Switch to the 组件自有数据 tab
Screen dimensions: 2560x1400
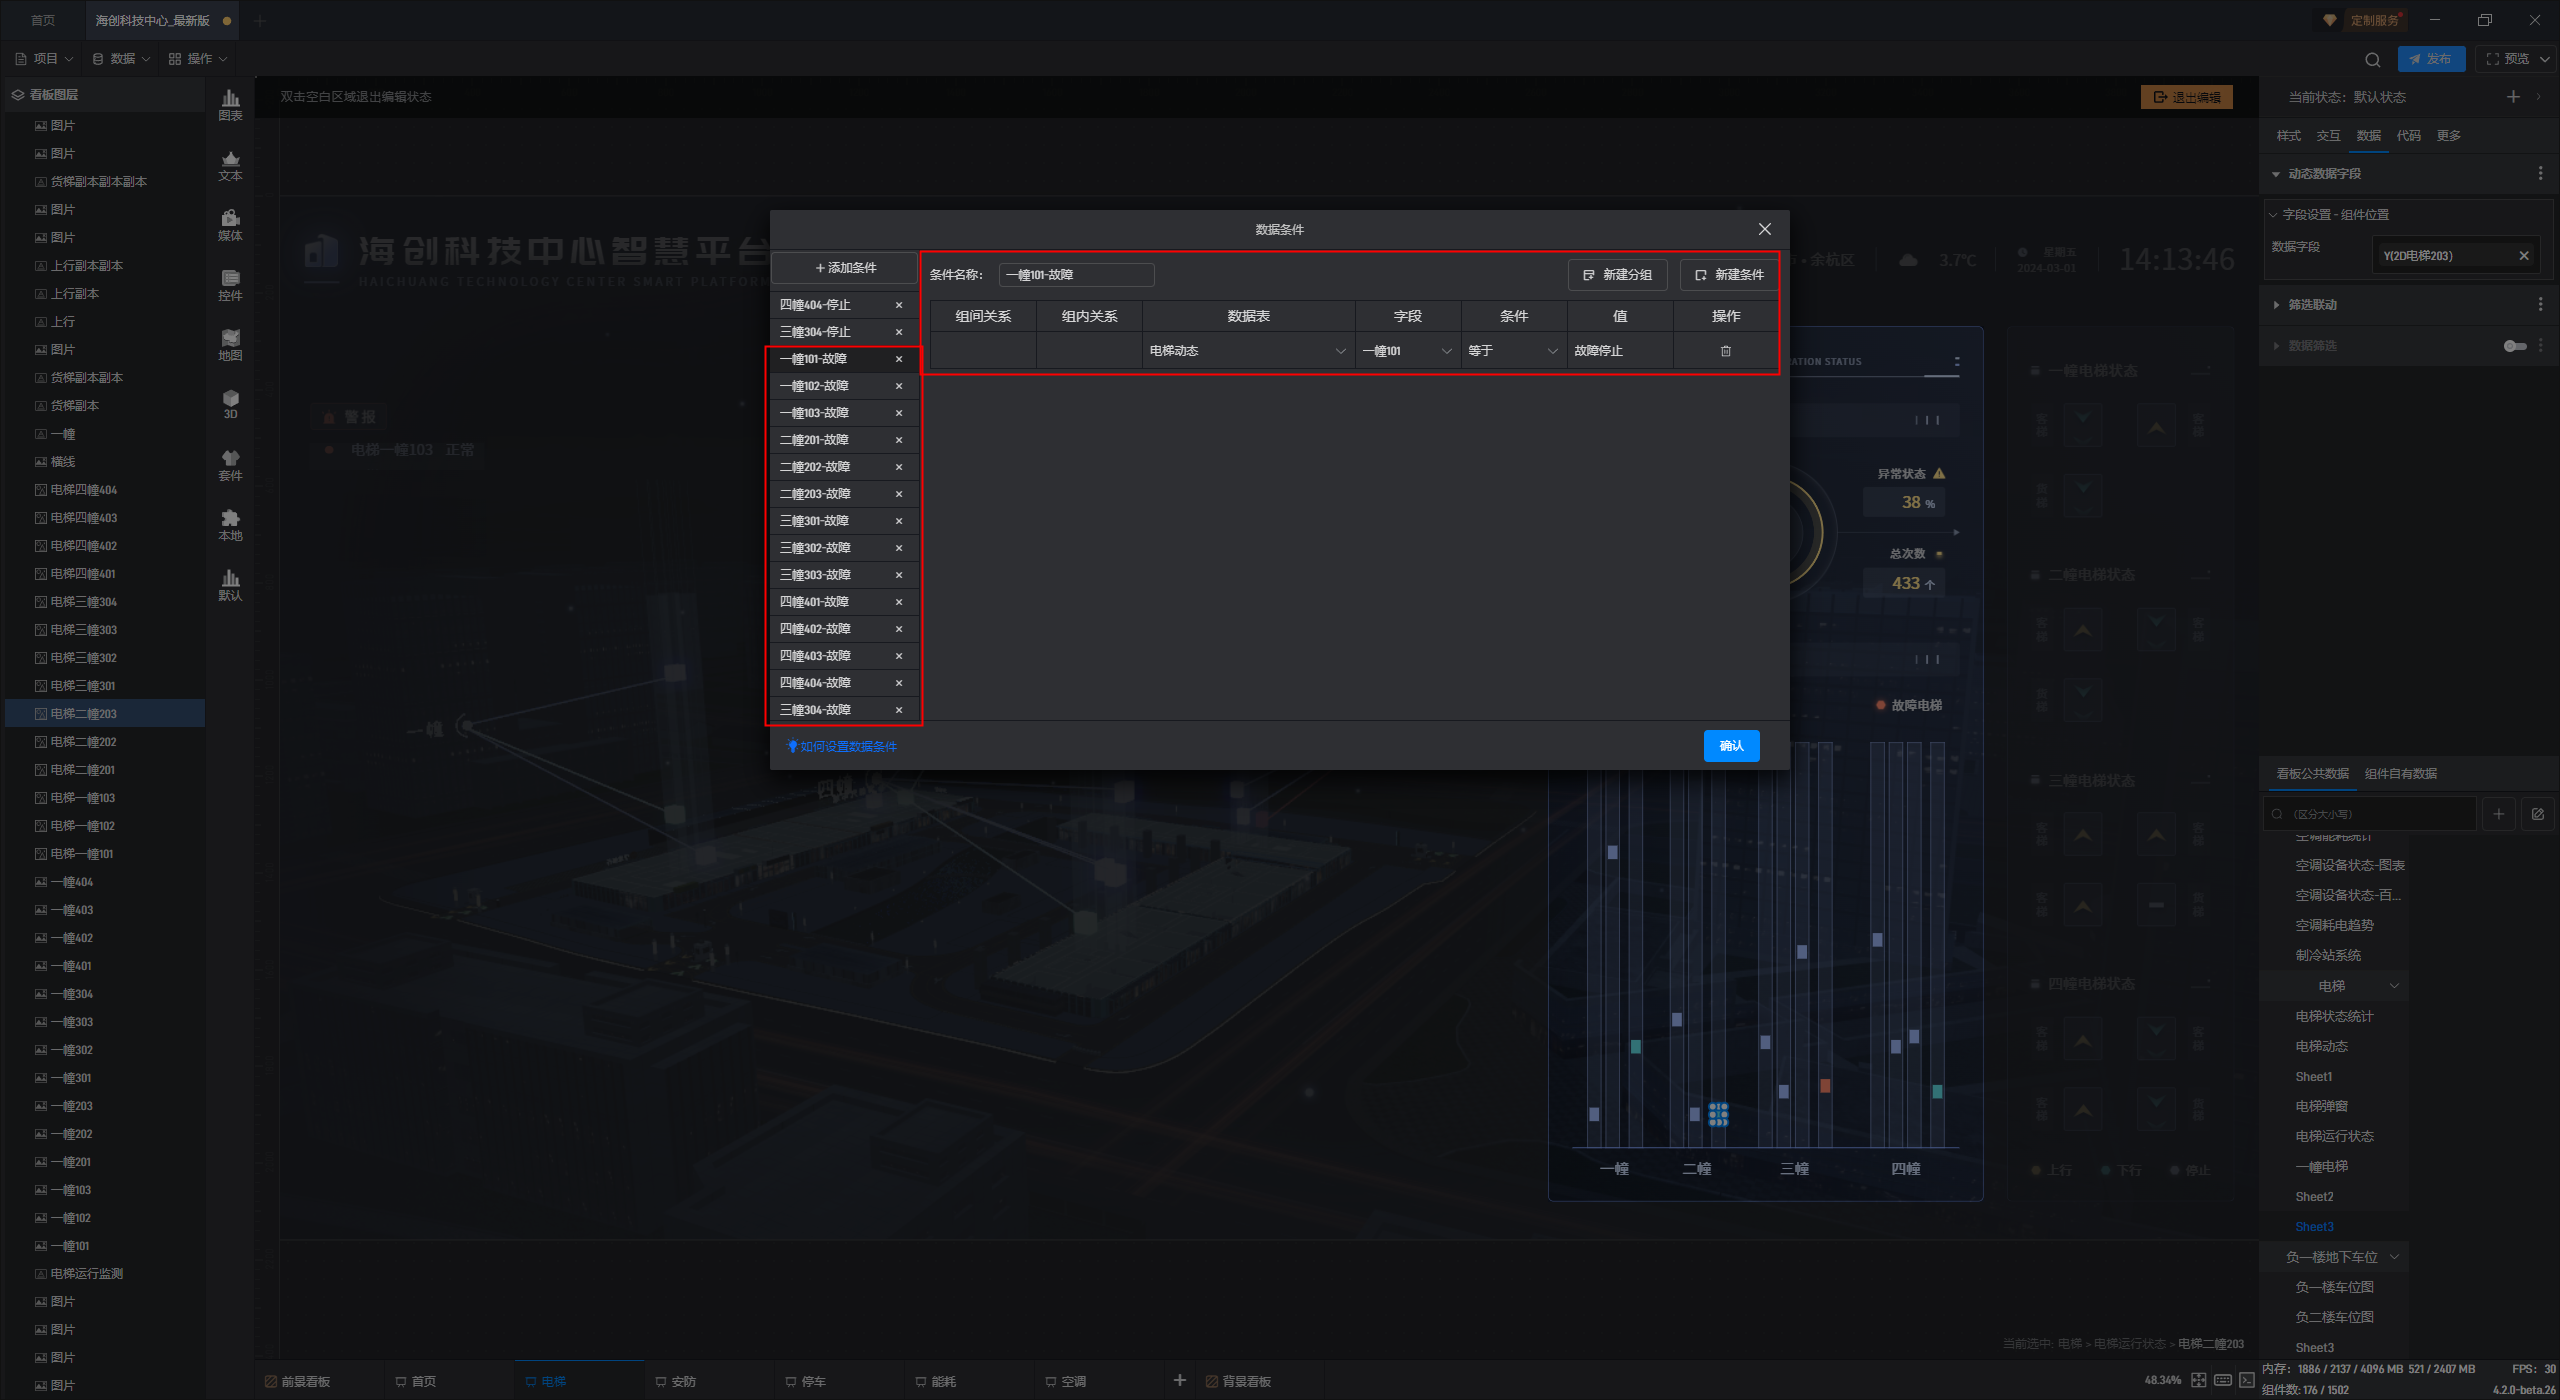[2400, 774]
